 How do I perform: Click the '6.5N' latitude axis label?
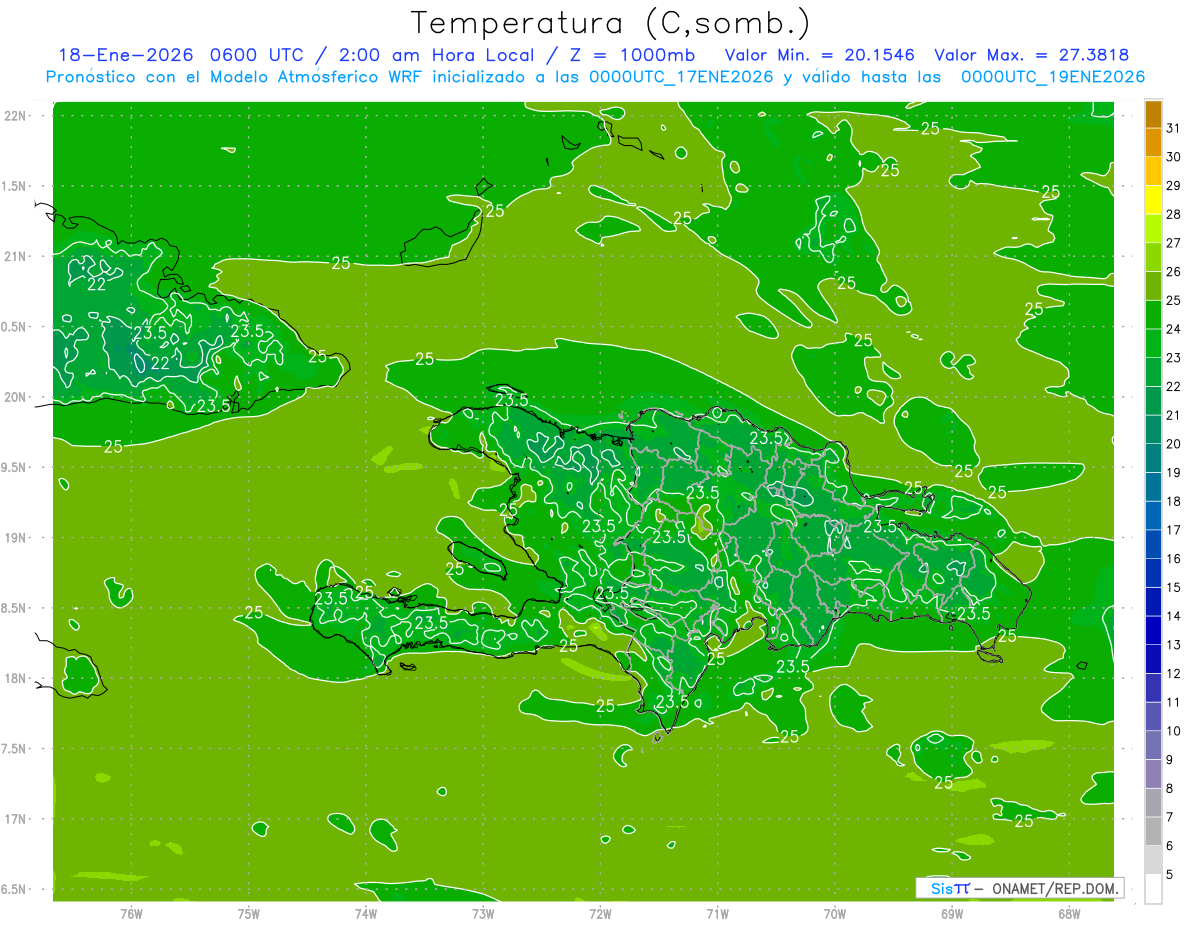16,890
